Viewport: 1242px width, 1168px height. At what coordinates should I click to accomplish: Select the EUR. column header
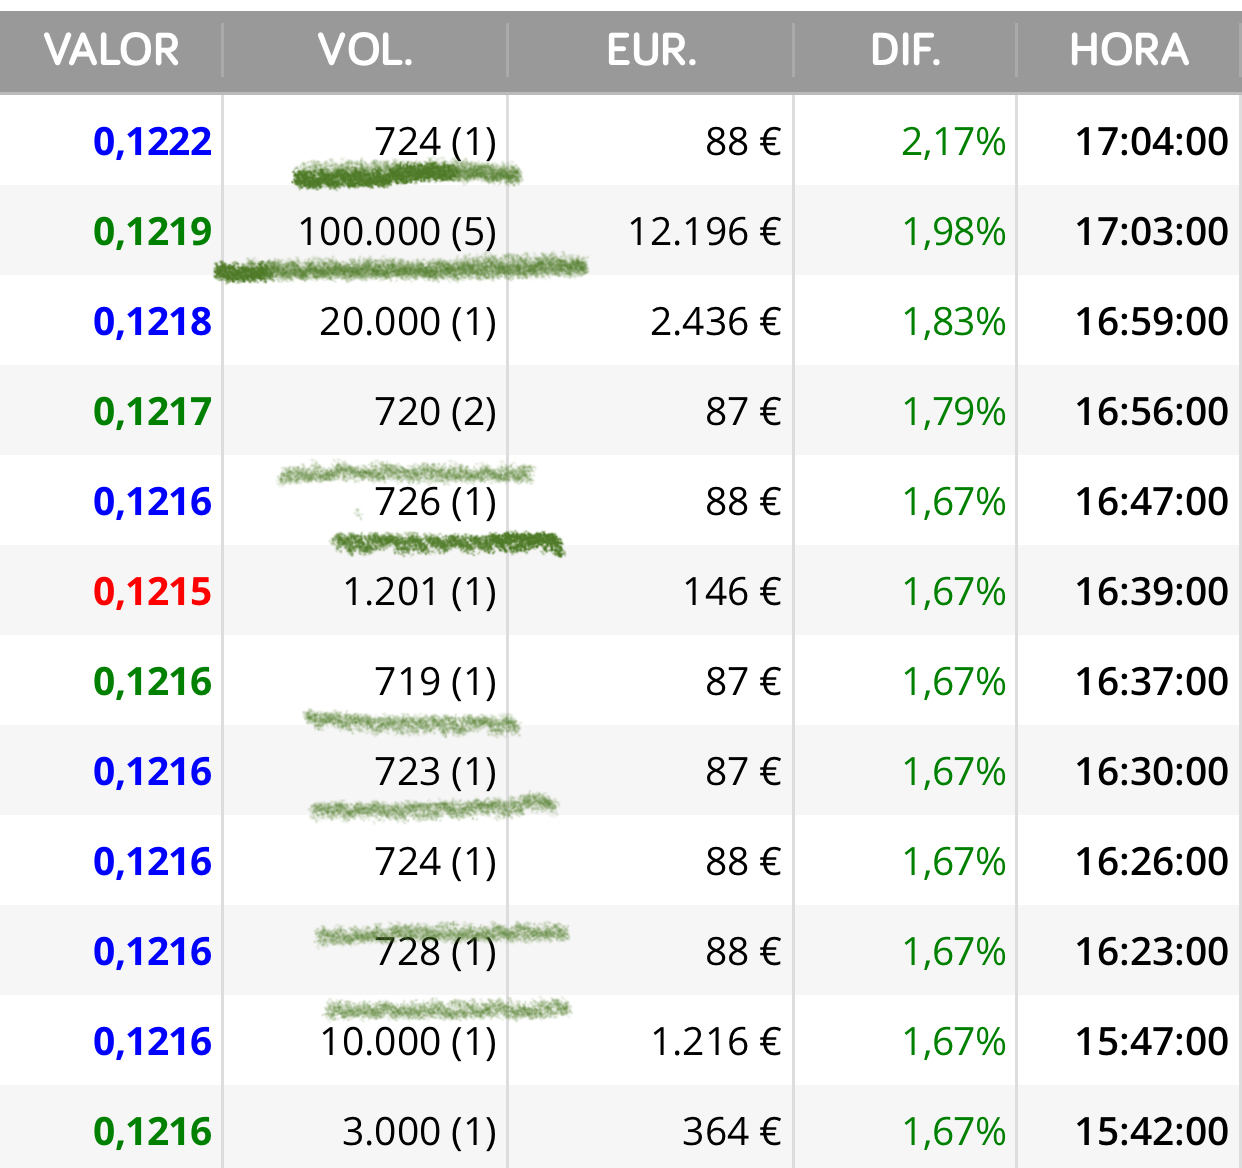pyautogui.click(x=651, y=50)
